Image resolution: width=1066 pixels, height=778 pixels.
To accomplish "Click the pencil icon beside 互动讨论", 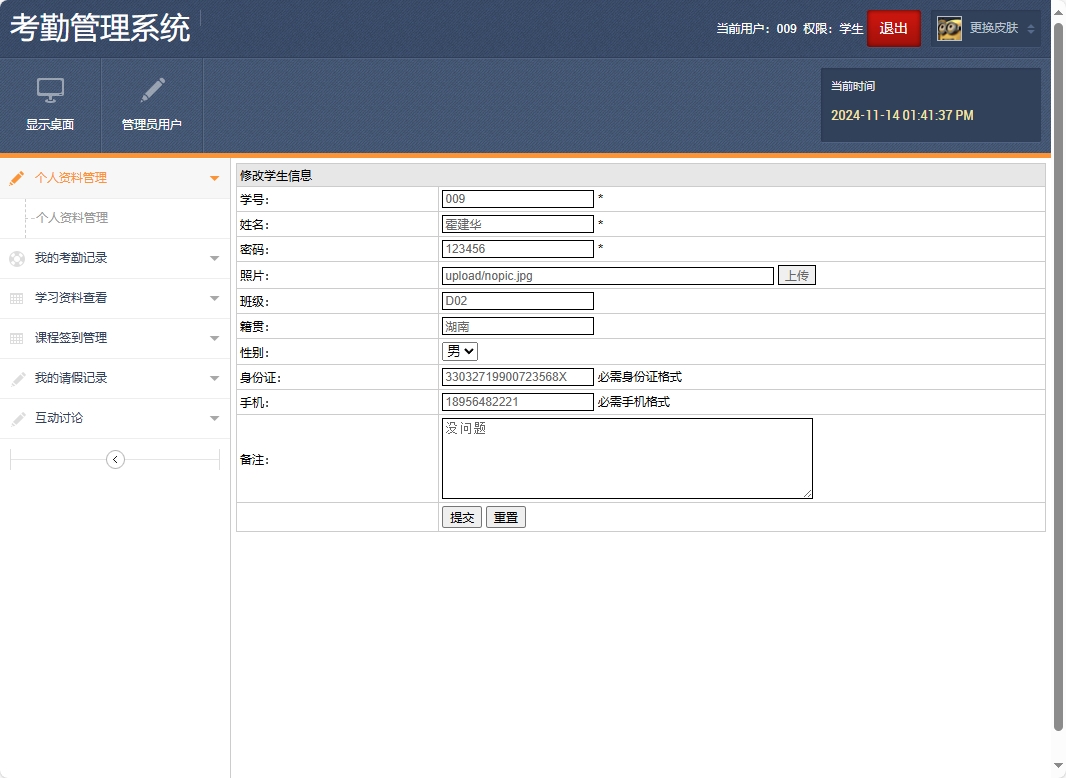I will click(17, 418).
